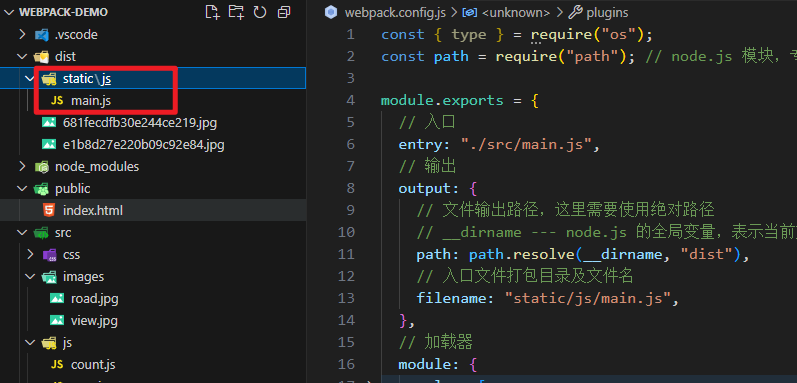Click the JS icon of count.js
Screen dimensions: 797x383
pos(57,365)
